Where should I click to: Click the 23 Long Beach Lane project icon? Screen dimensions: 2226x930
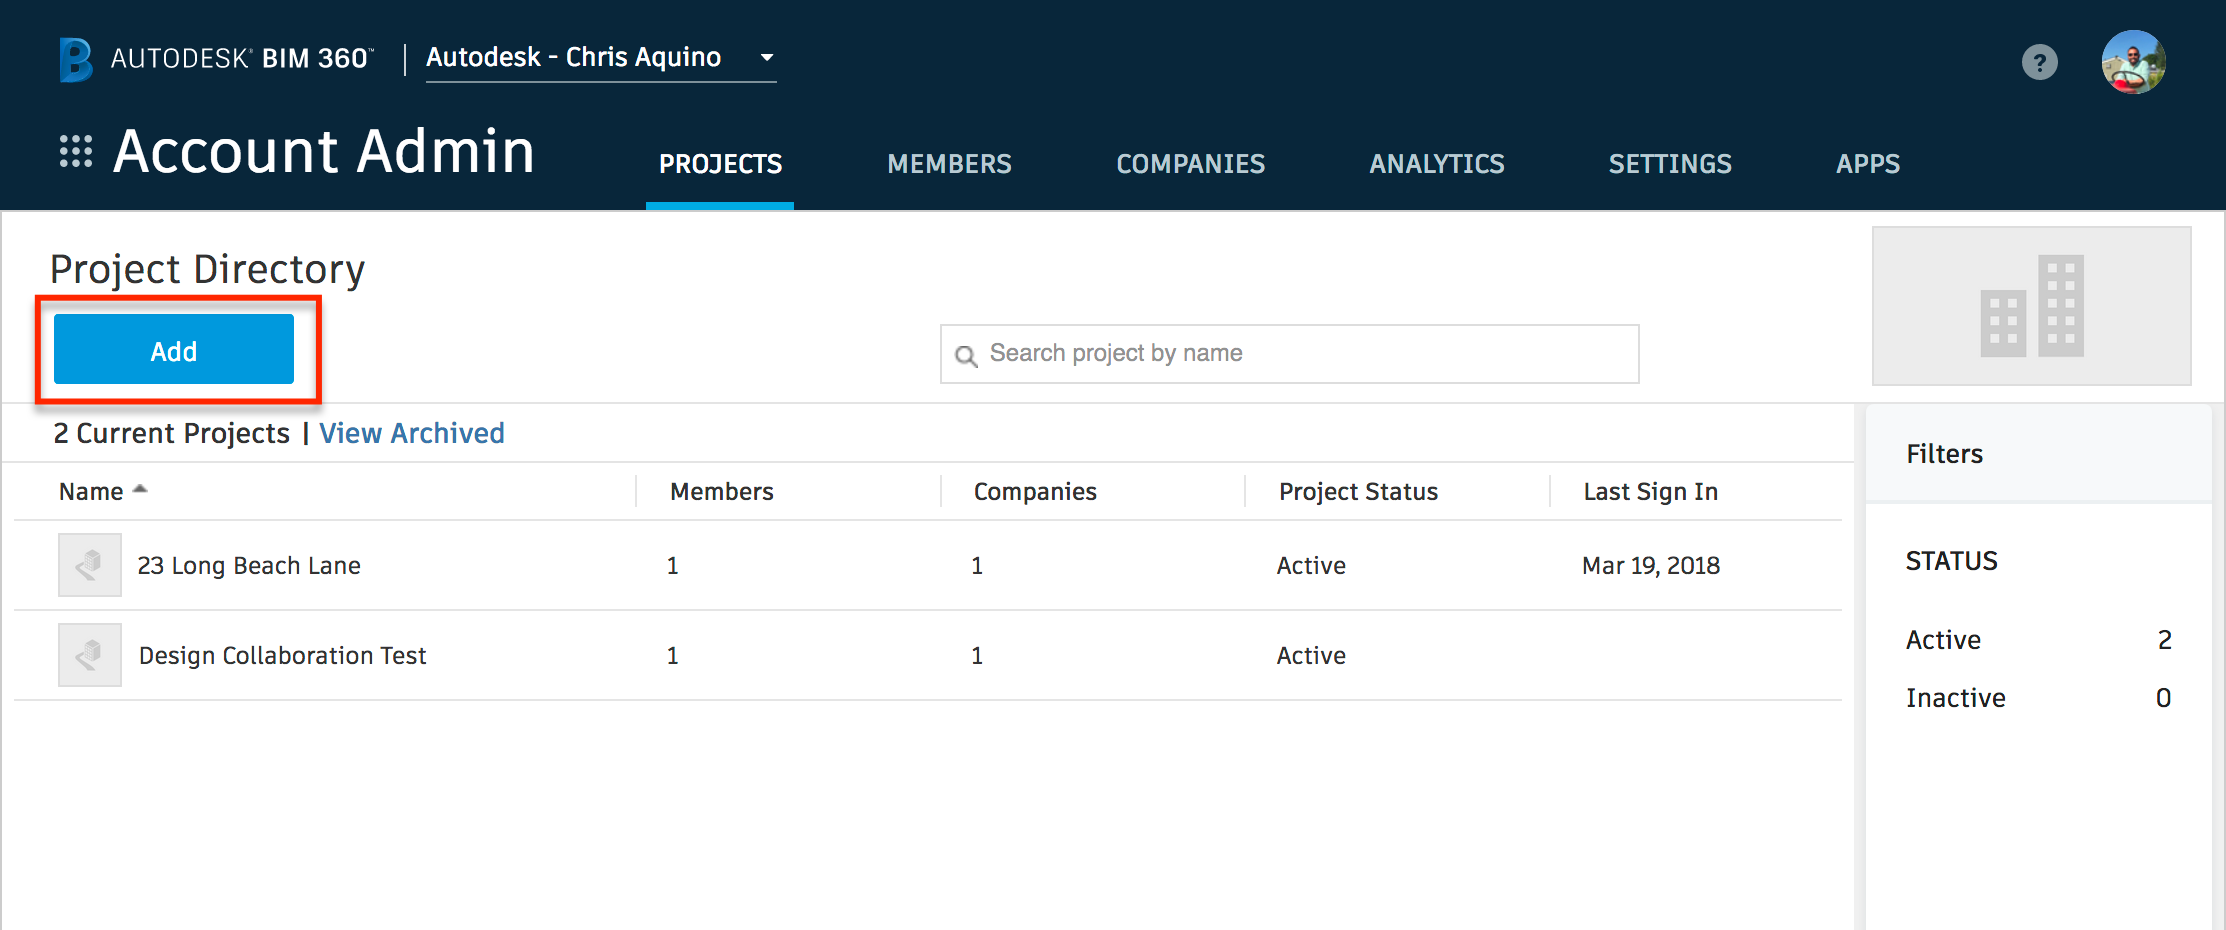(x=90, y=565)
